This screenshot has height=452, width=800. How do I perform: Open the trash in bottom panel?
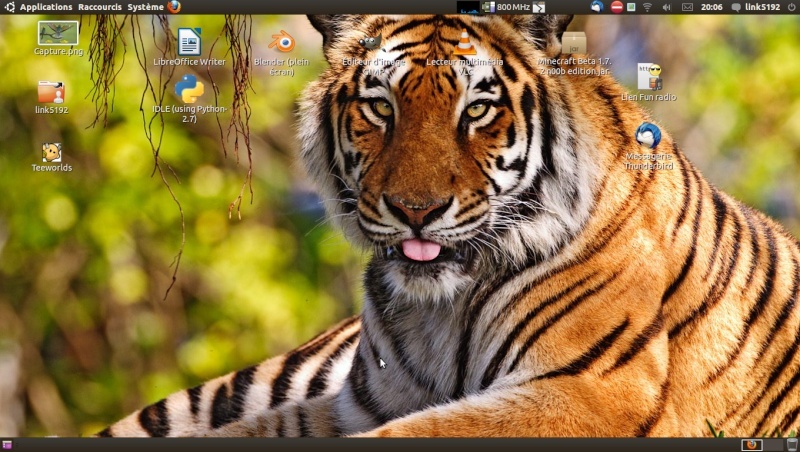[x=792, y=444]
